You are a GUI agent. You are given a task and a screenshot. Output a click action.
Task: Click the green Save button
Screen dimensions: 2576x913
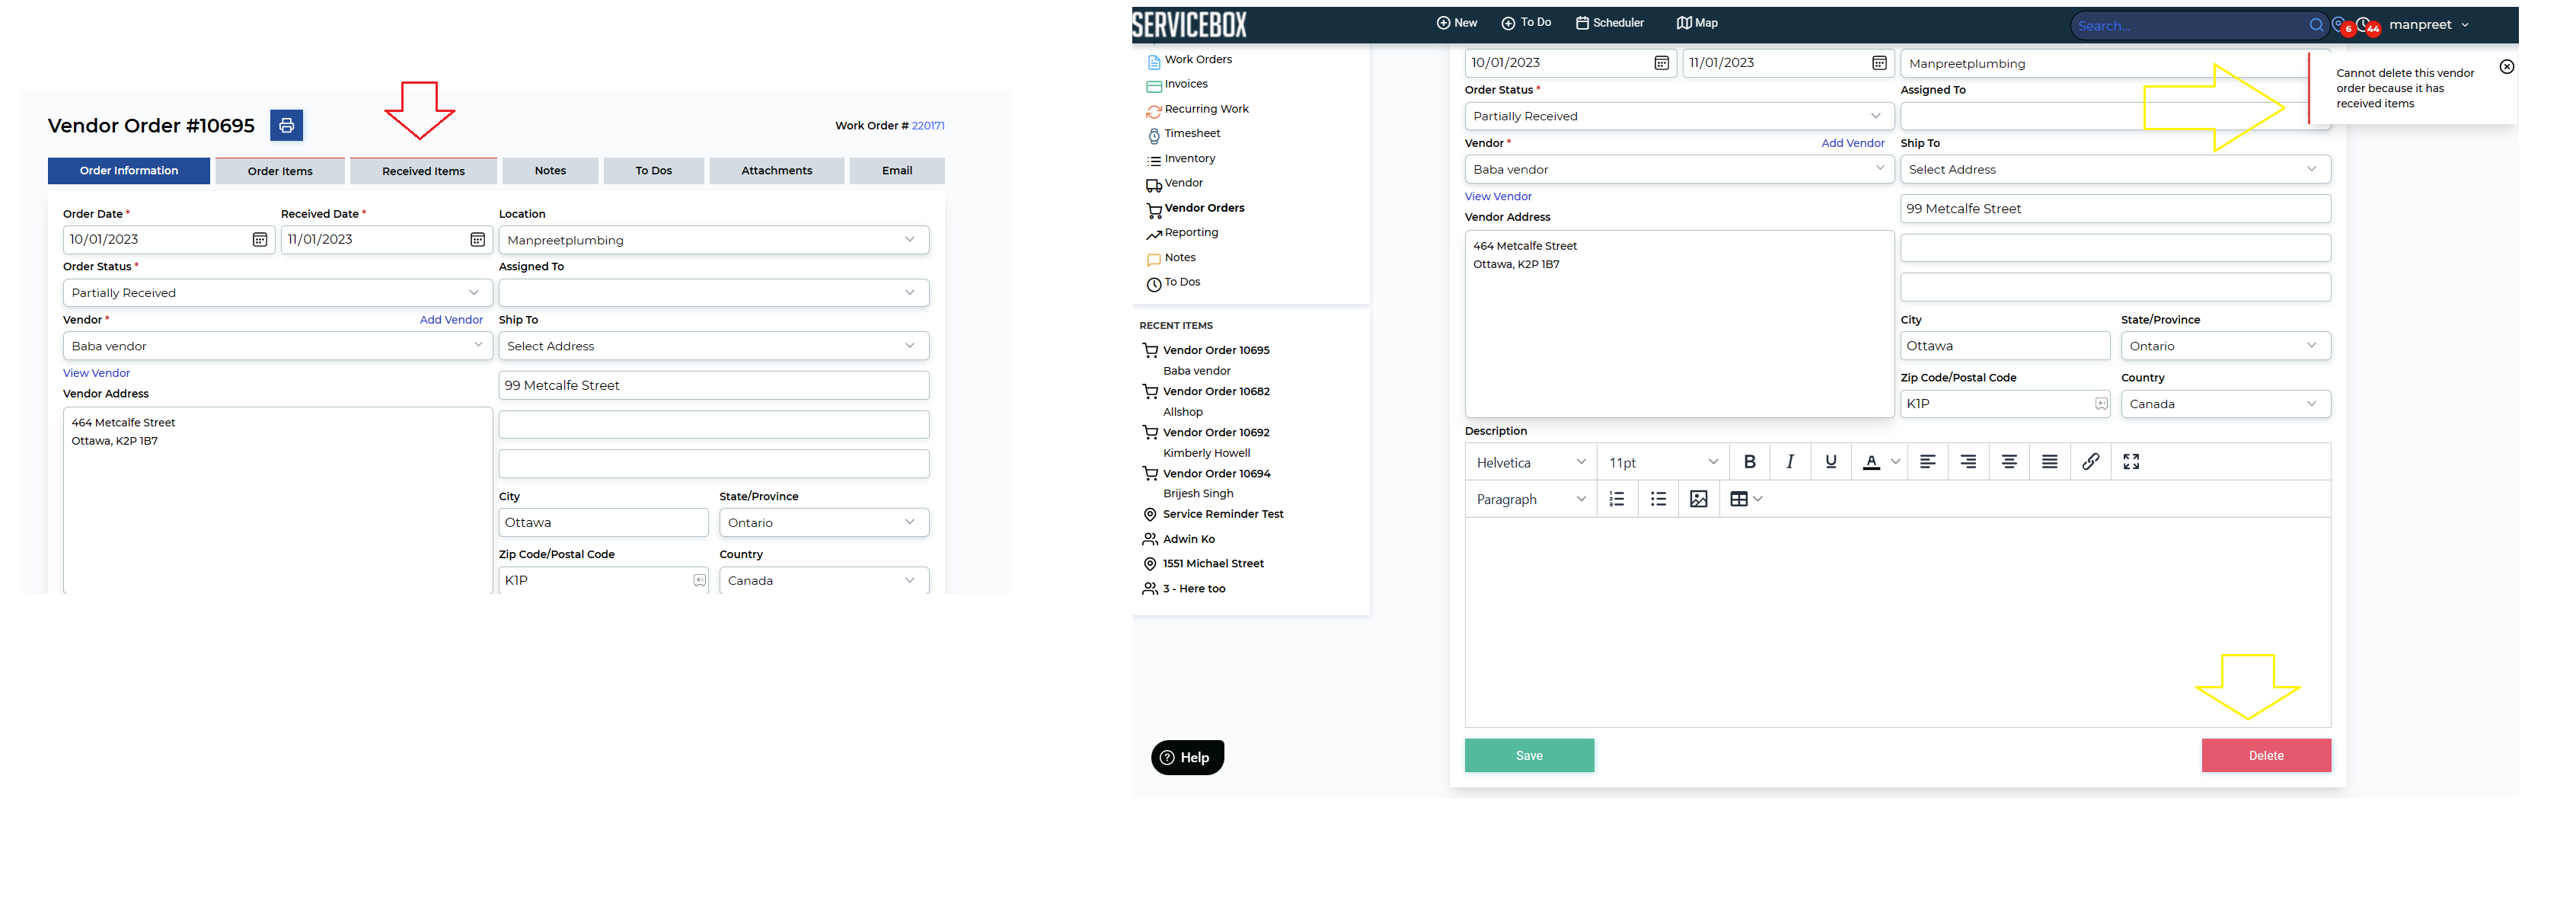[1528, 756]
